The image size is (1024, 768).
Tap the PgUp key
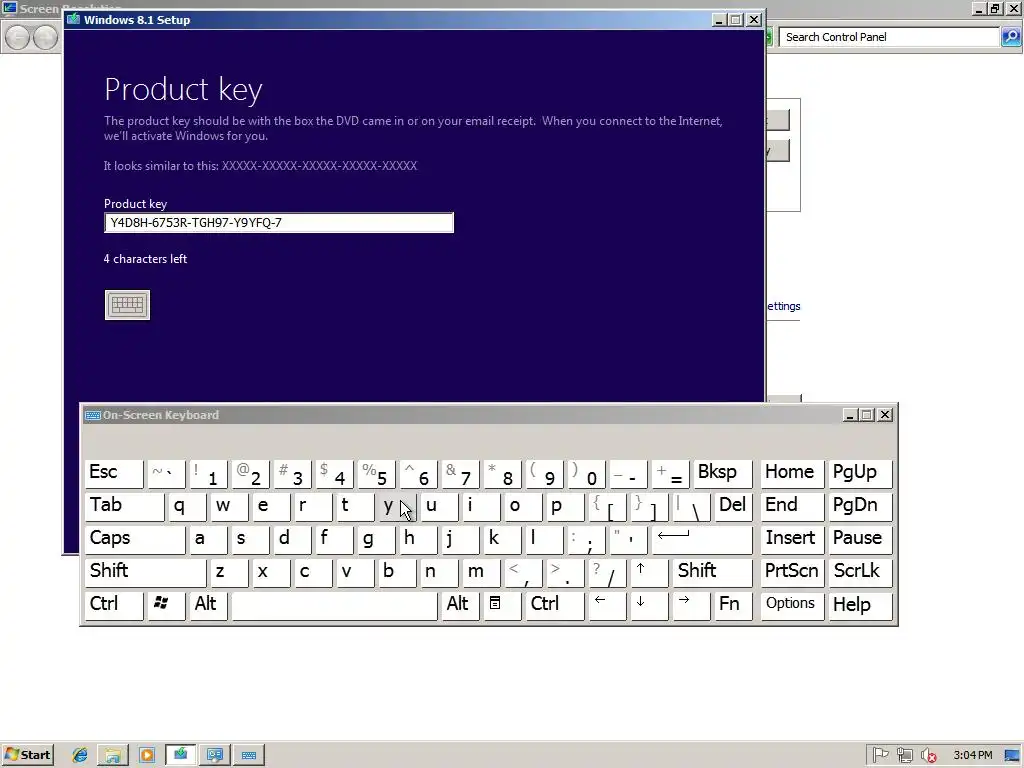tap(860, 473)
